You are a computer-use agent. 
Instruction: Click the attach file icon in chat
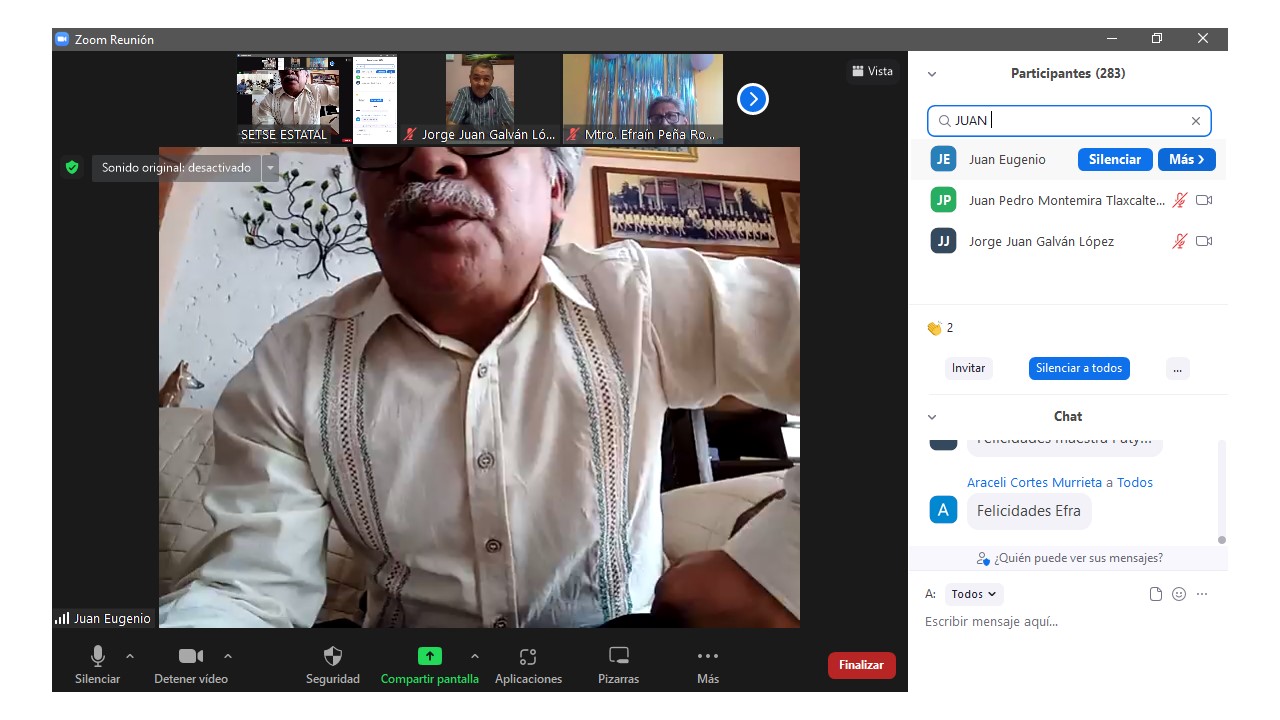[x=1156, y=594]
